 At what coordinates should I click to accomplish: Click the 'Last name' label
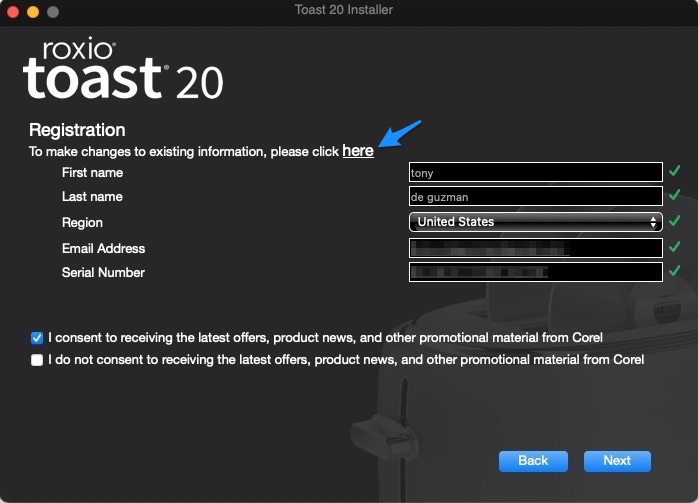pos(92,197)
